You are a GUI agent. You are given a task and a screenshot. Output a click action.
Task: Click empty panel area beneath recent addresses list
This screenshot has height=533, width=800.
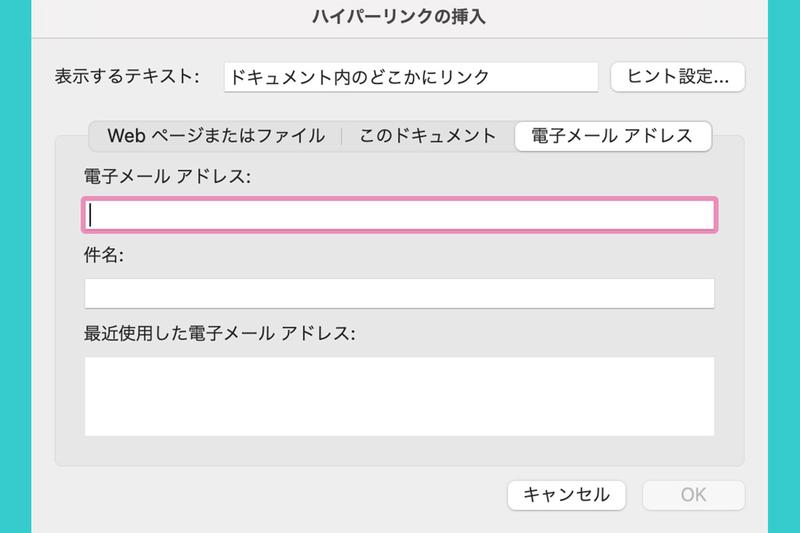[x=399, y=451]
